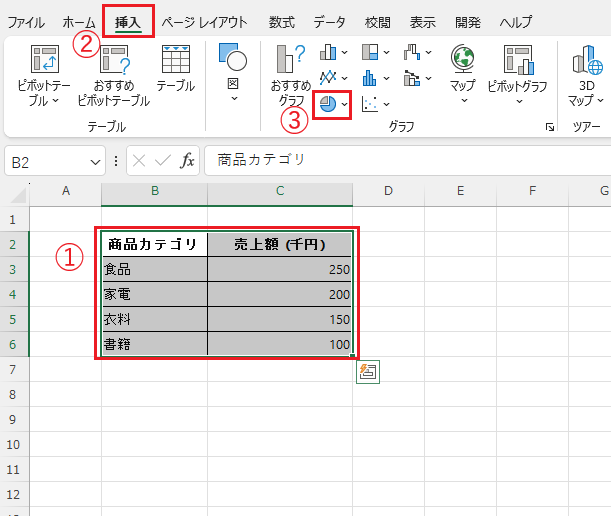Expand the PivotChart dropdown chevron
Viewport: 611px width, 516px height.
click(519, 101)
